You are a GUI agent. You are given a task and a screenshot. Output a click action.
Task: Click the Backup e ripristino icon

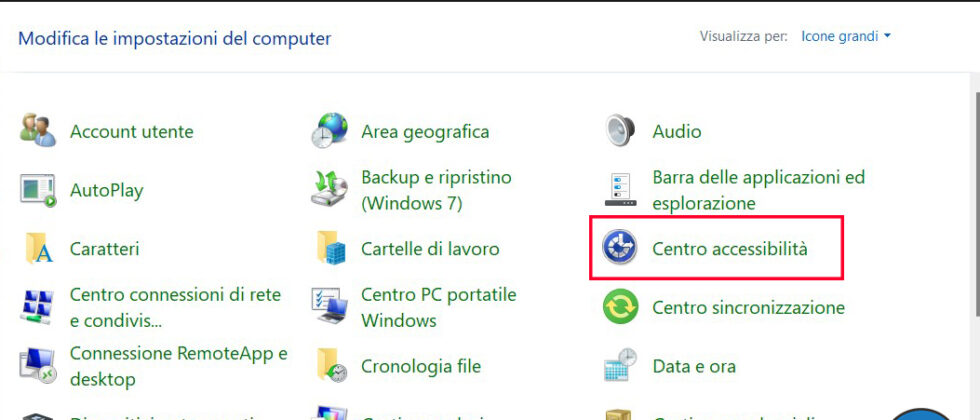pyautogui.click(x=330, y=190)
